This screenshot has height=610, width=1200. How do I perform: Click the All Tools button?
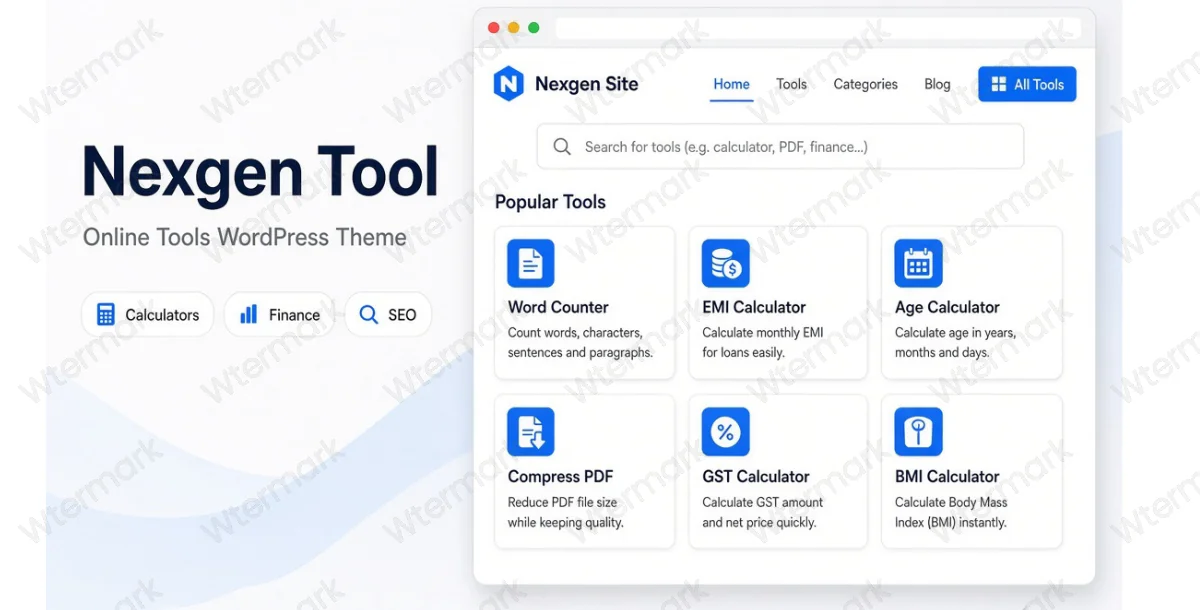tap(1027, 85)
